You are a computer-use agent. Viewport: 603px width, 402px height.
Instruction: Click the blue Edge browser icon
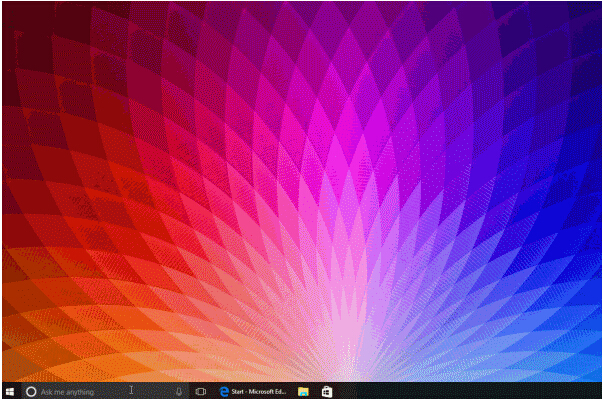(x=224, y=392)
